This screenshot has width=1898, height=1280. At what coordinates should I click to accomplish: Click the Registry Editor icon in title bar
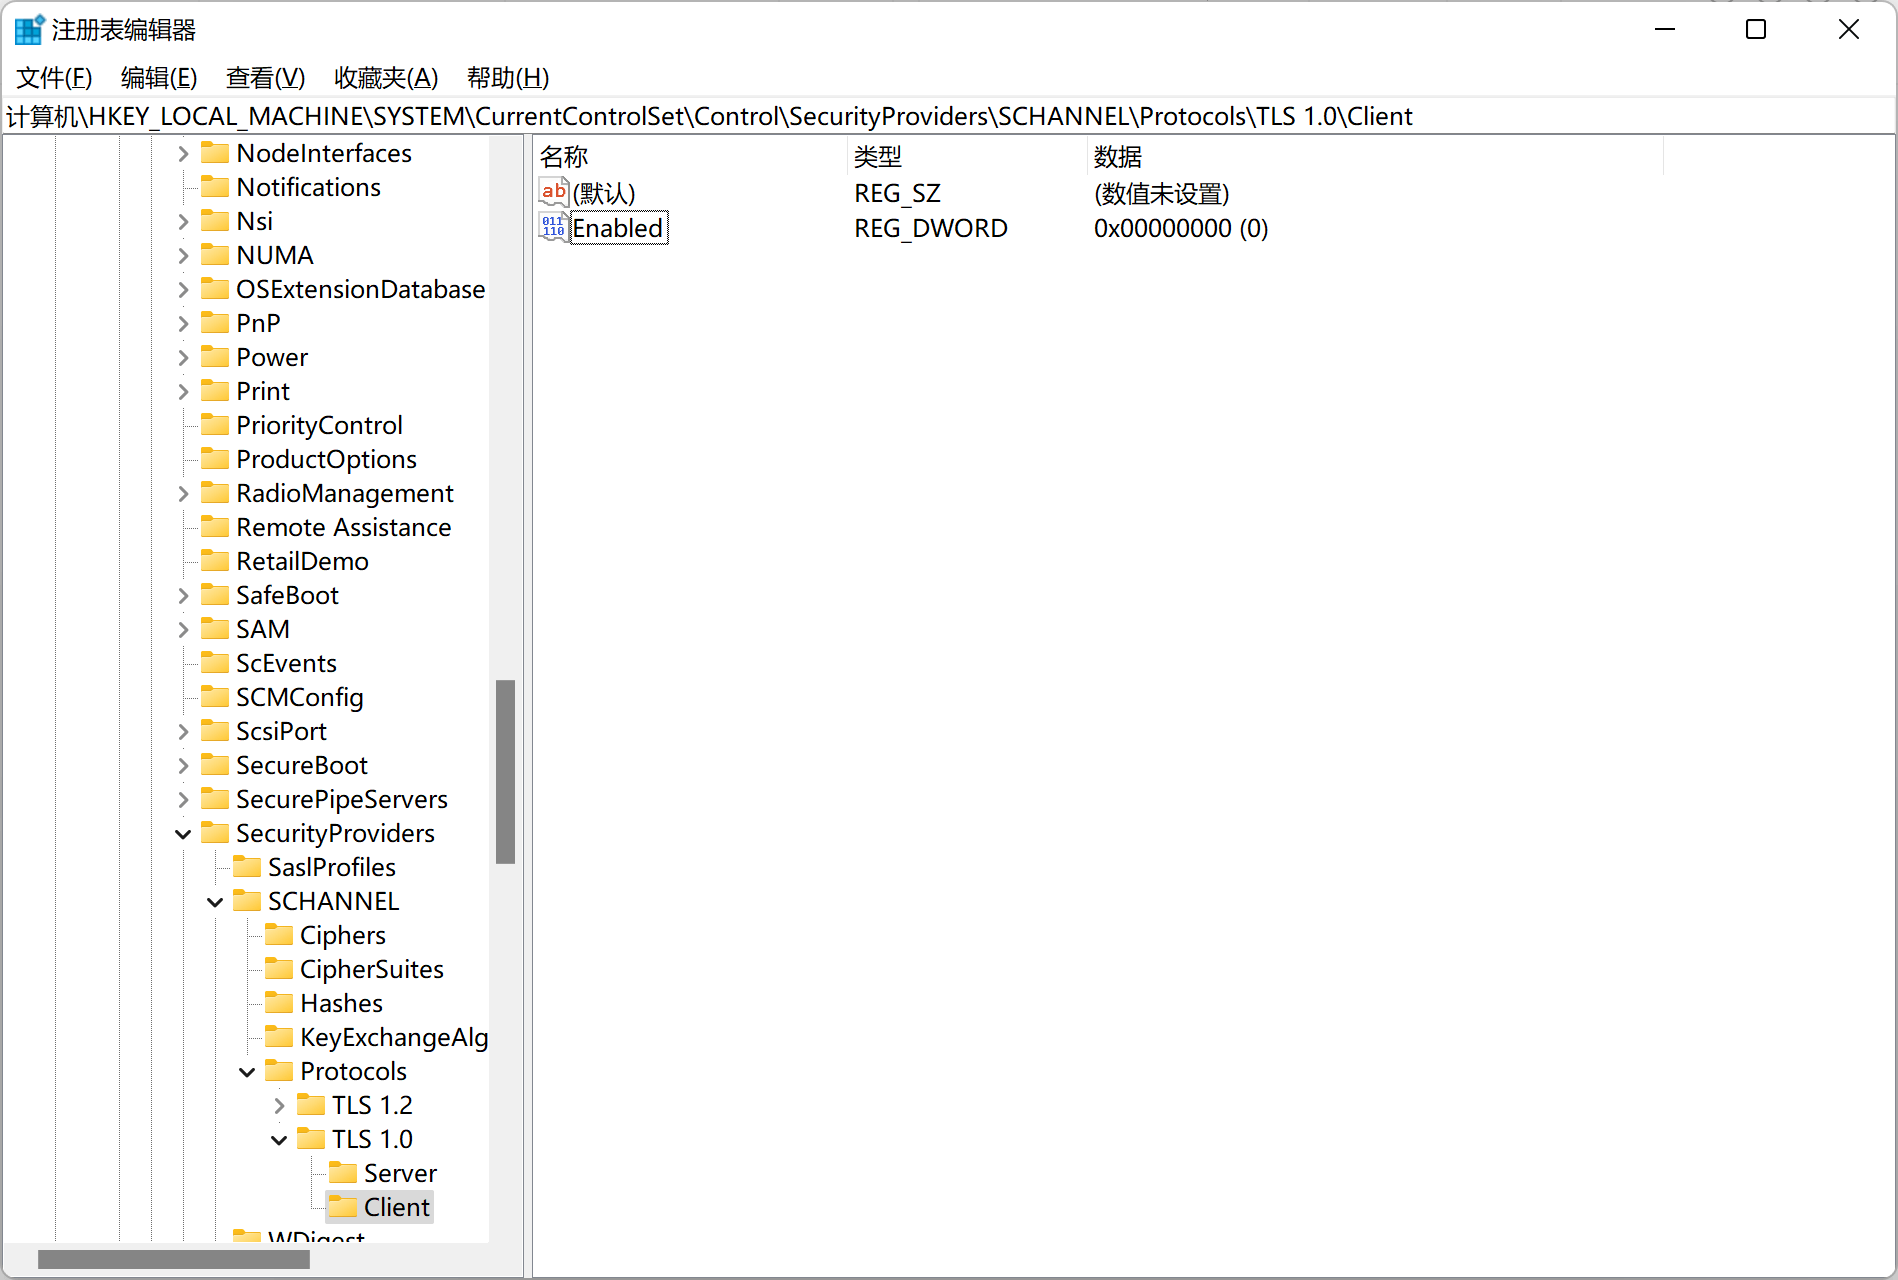pyautogui.click(x=28, y=29)
